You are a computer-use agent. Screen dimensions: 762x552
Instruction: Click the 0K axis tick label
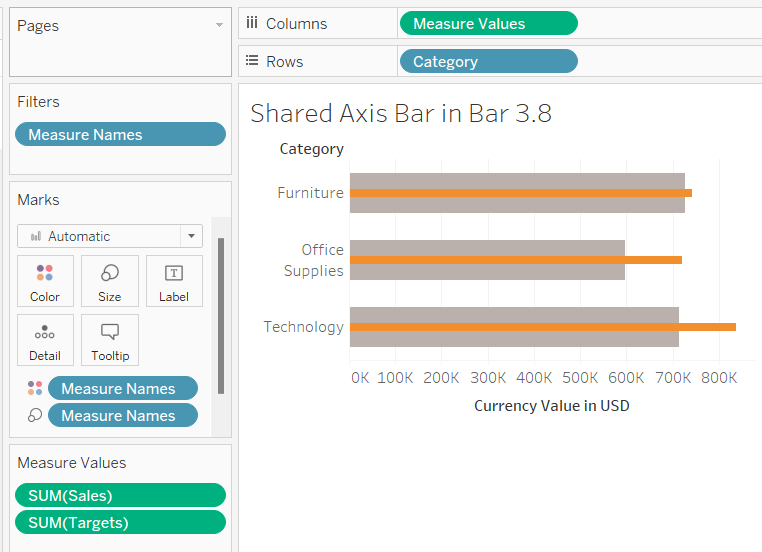pos(360,378)
